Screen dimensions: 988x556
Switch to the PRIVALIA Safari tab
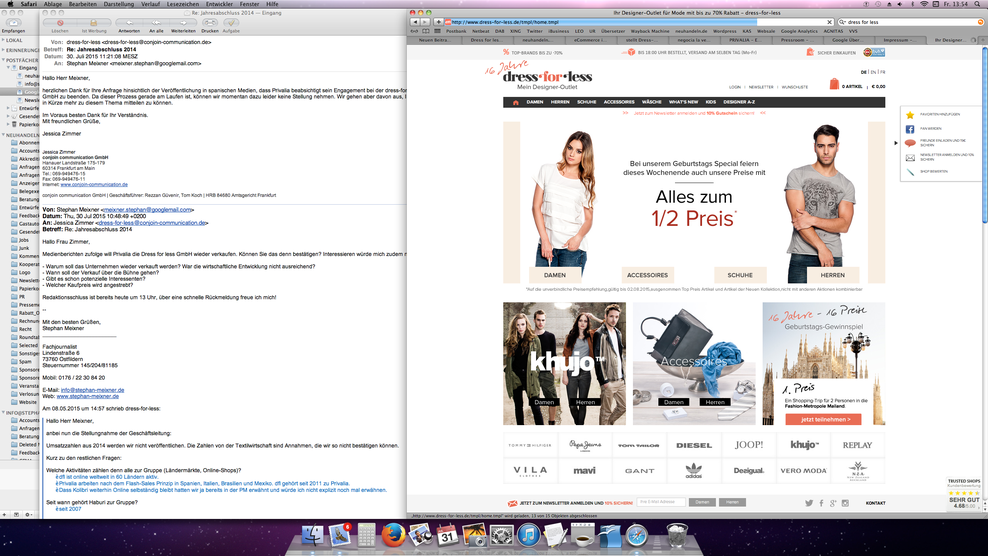tap(744, 40)
